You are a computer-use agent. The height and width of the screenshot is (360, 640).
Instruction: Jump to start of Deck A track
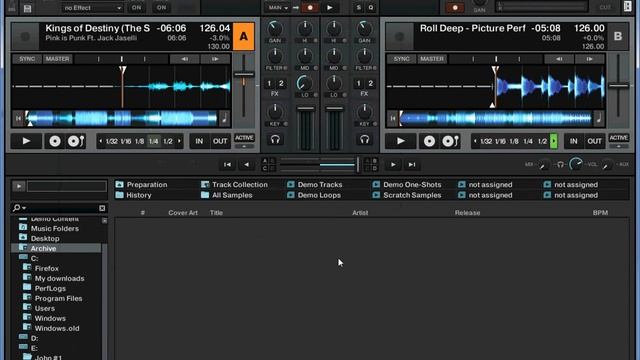pos(18,118)
